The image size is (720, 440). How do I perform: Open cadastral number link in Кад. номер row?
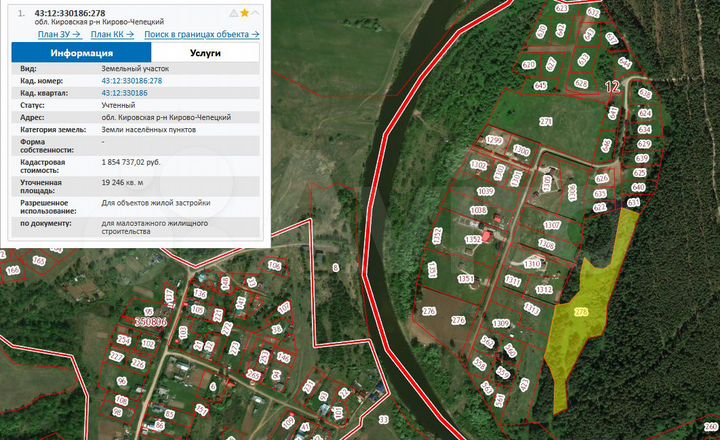pyautogui.click(x=131, y=80)
